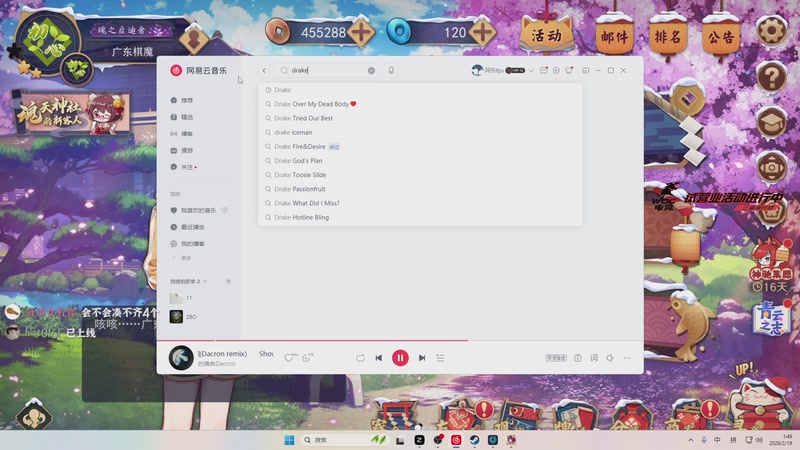Add current song to playlist icon
800x450 pixels.
click(578, 358)
